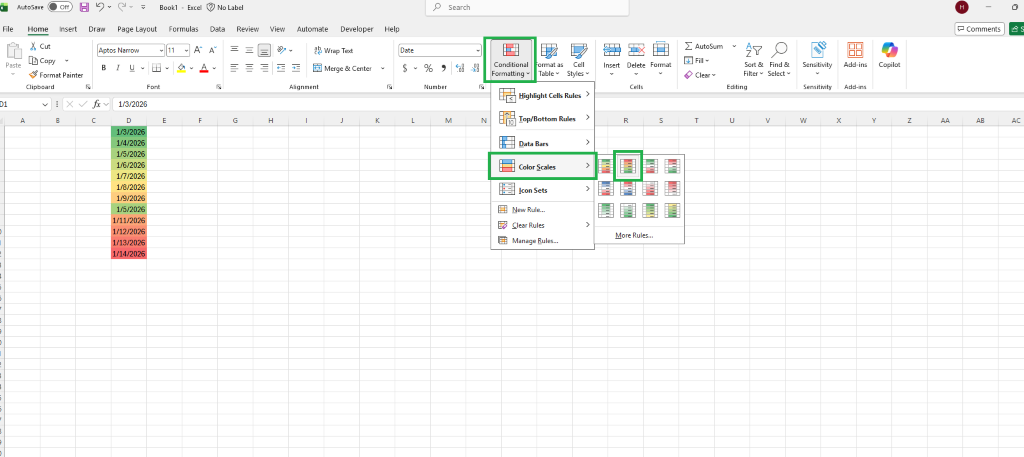Image resolution: width=1024 pixels, height=457 pixels.
Task: Select the Blue-White-Red color scale swatch
Action: [607, 189]
